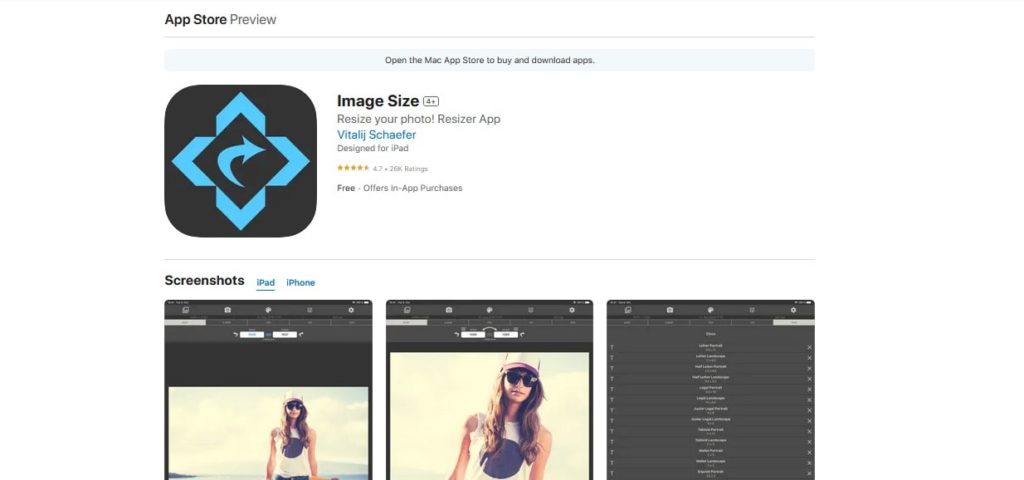
Task: Click the '4.7 • 26K Ratings' text
Action: (x=400, y=169)
